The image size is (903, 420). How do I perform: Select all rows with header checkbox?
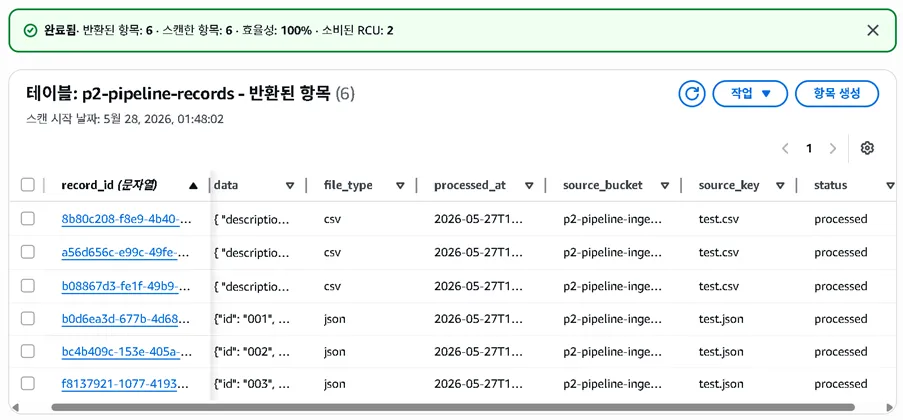click(28, 185)
